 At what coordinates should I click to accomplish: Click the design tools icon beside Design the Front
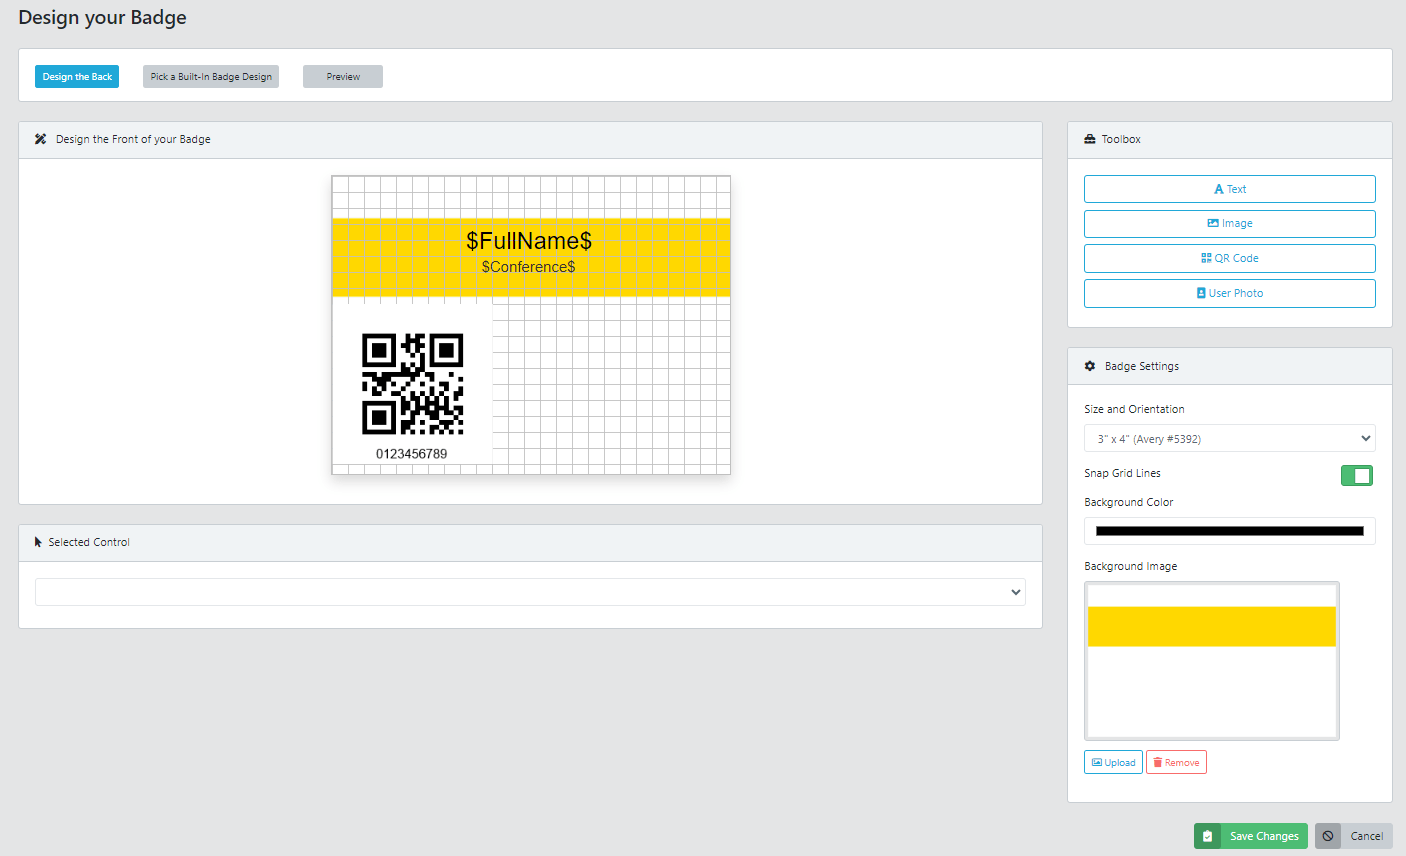coord(40,139)
